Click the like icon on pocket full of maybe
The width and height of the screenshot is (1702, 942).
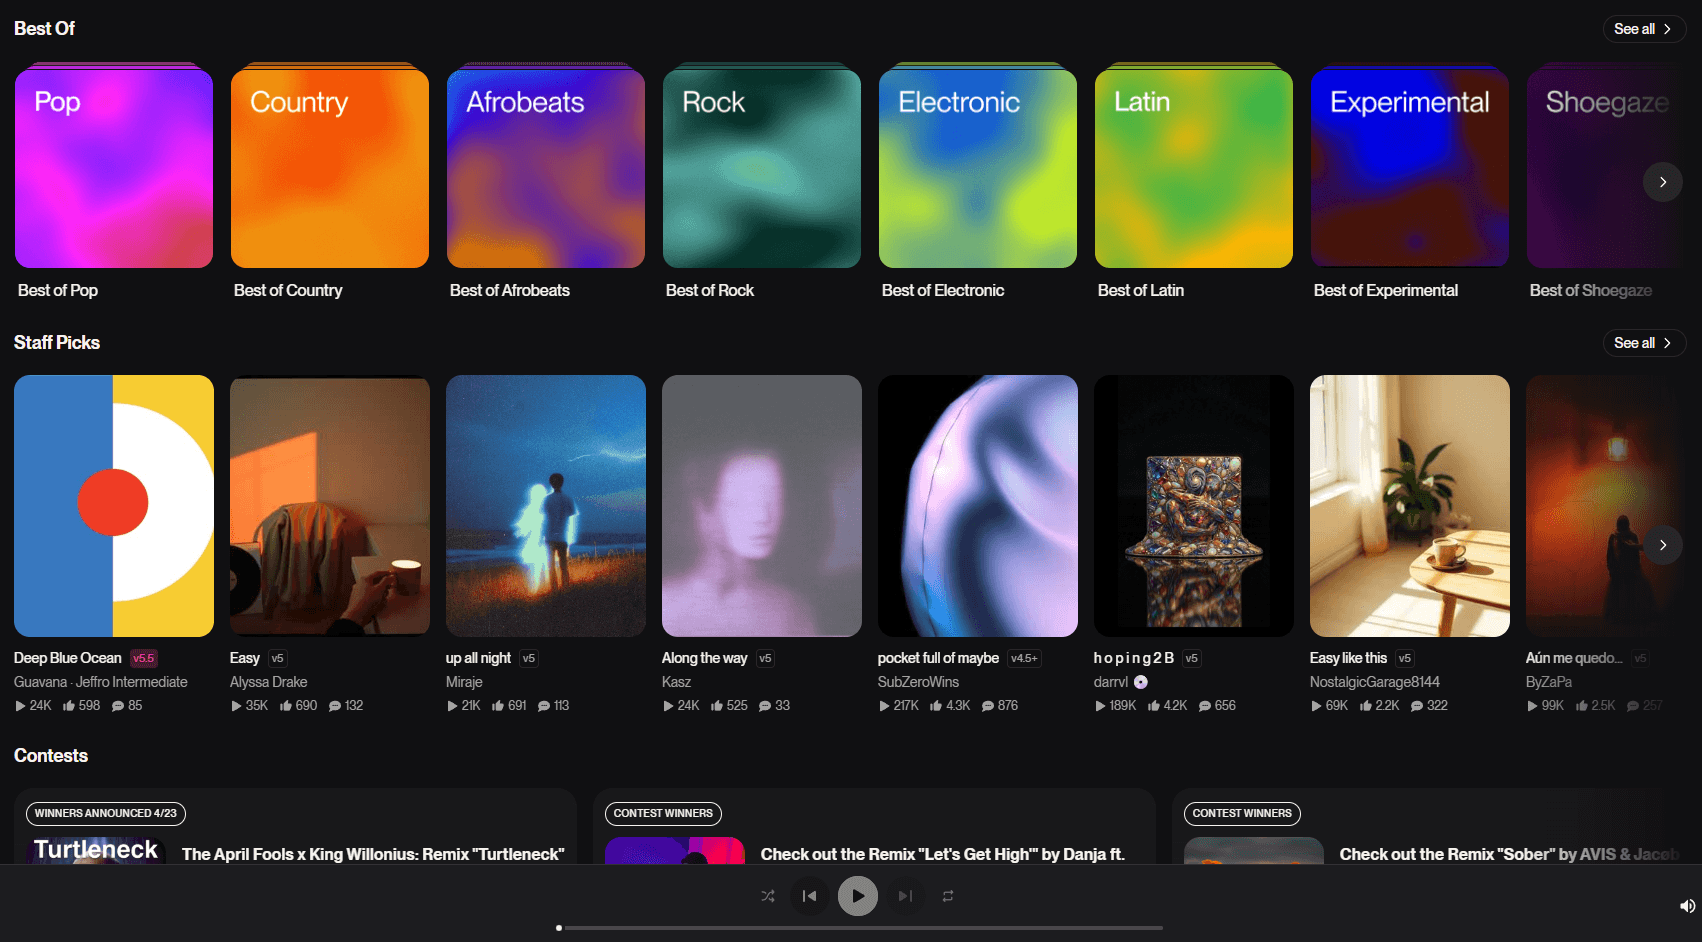tap(936, 706)
